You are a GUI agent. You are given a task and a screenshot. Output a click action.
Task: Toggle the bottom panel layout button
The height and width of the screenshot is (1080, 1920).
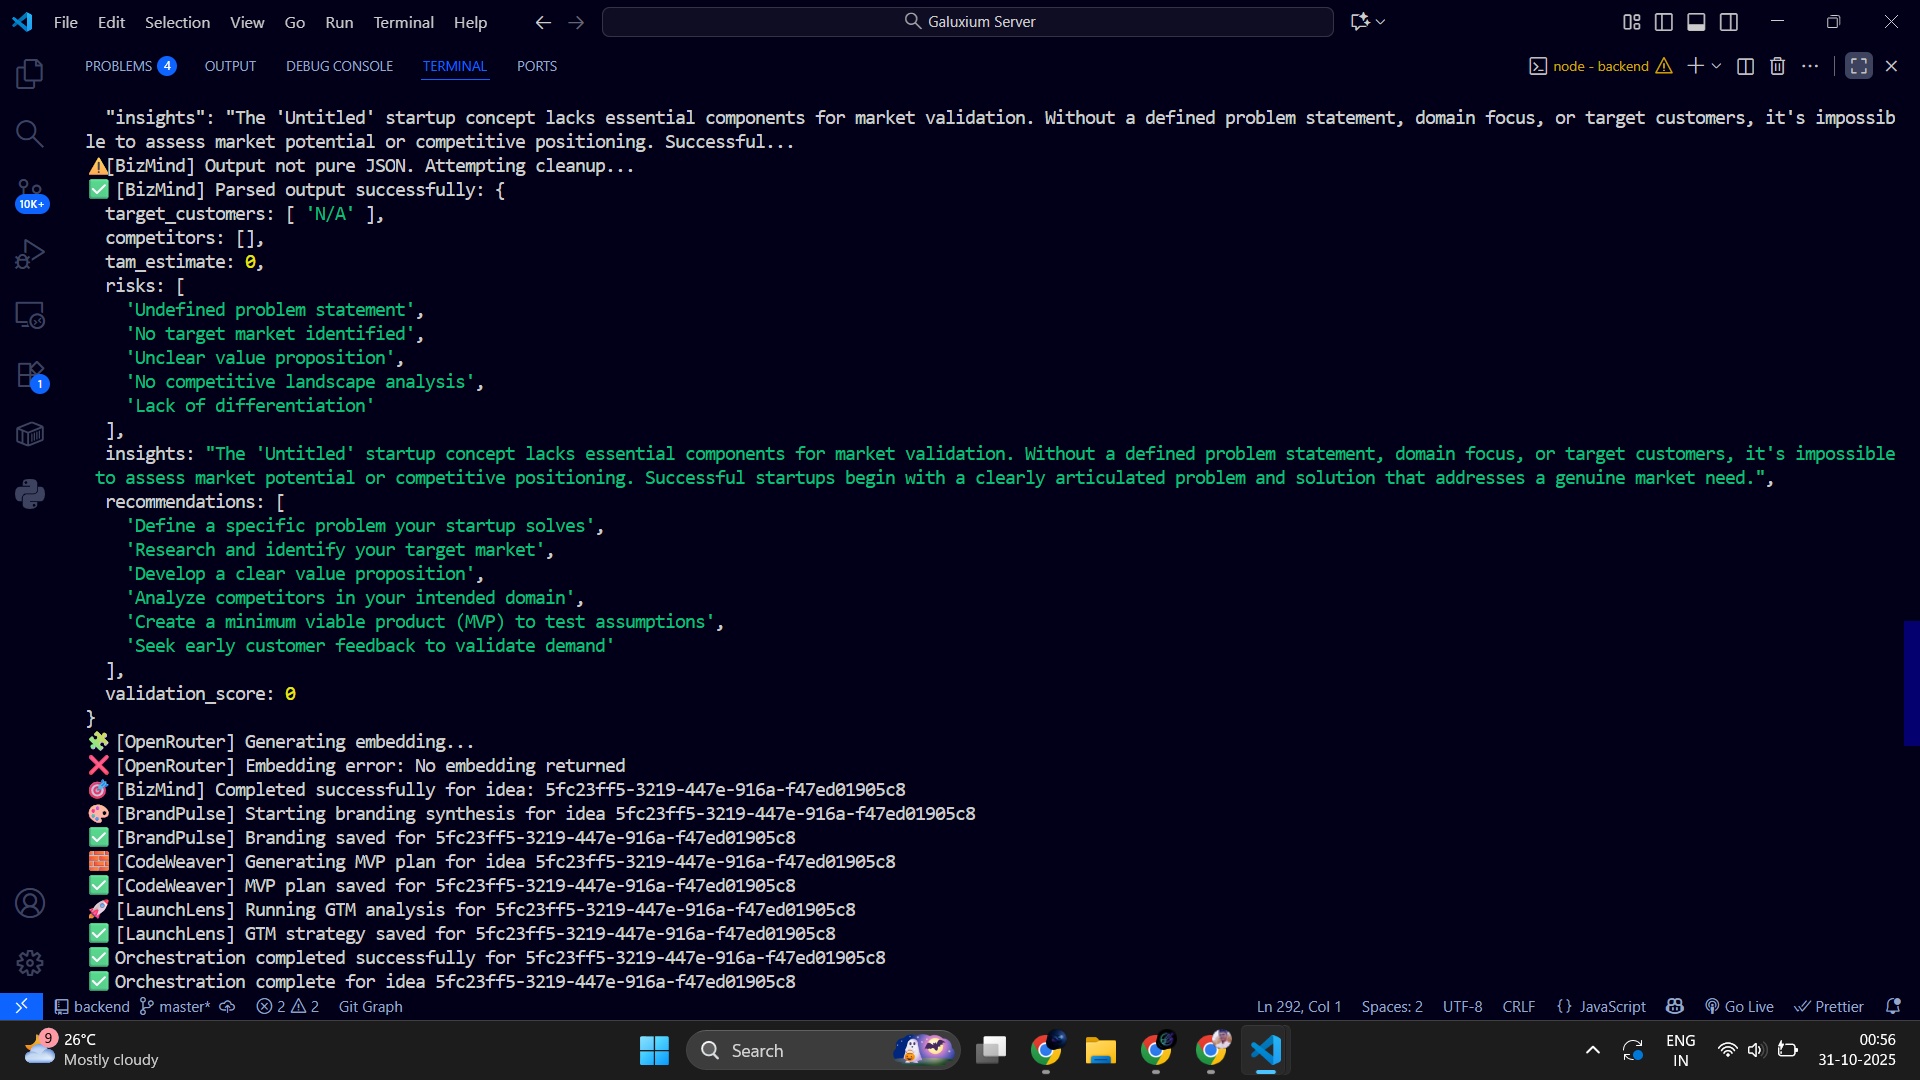point(1696,22)
